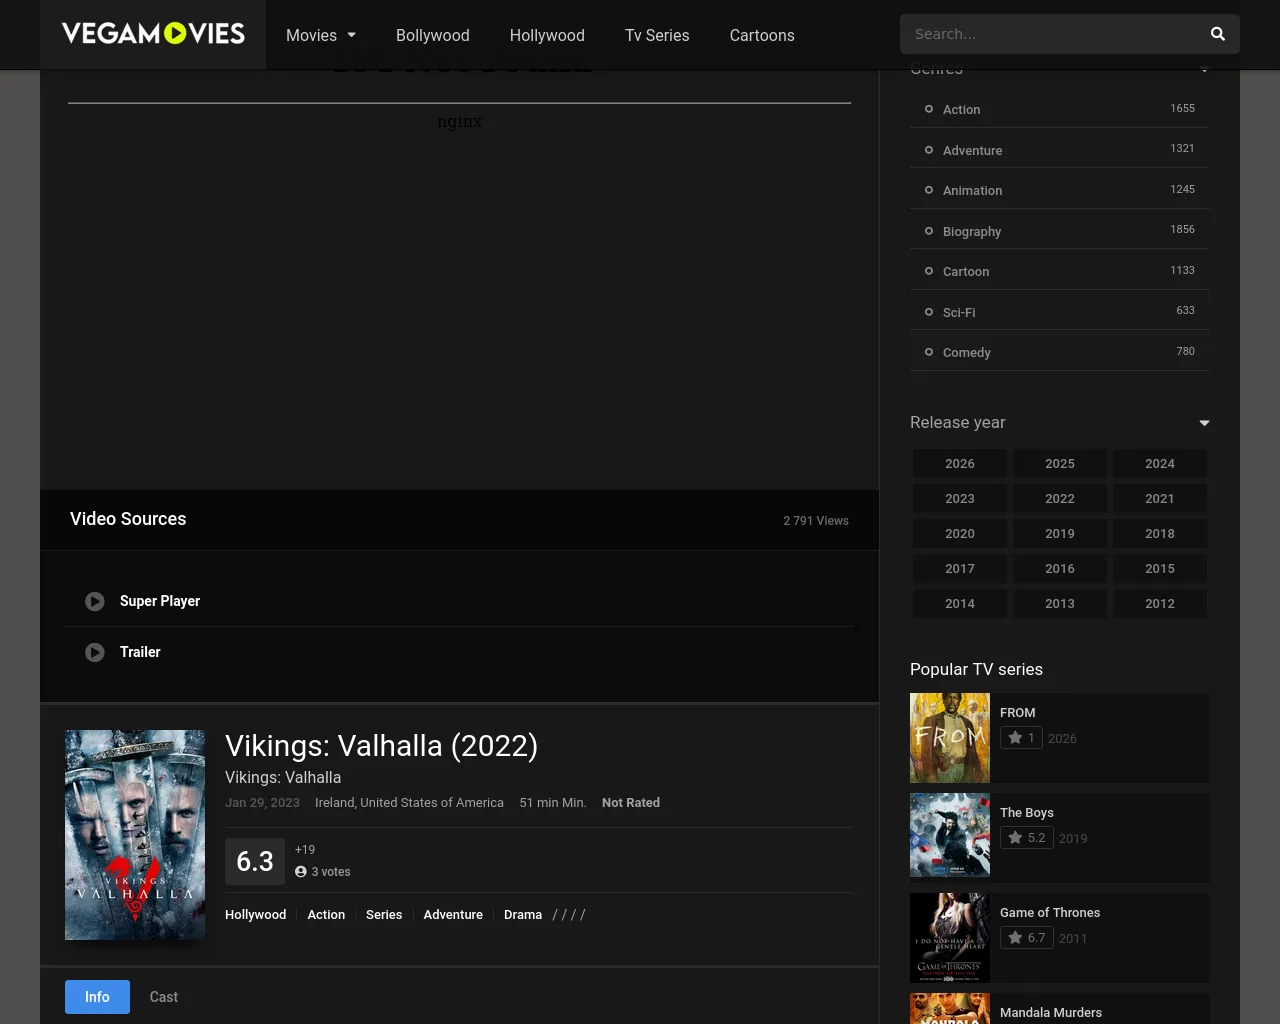Open the Vikings Valhalla poster image
The height and width of the screenshot is (1024, 1280).
coord(135,835)
